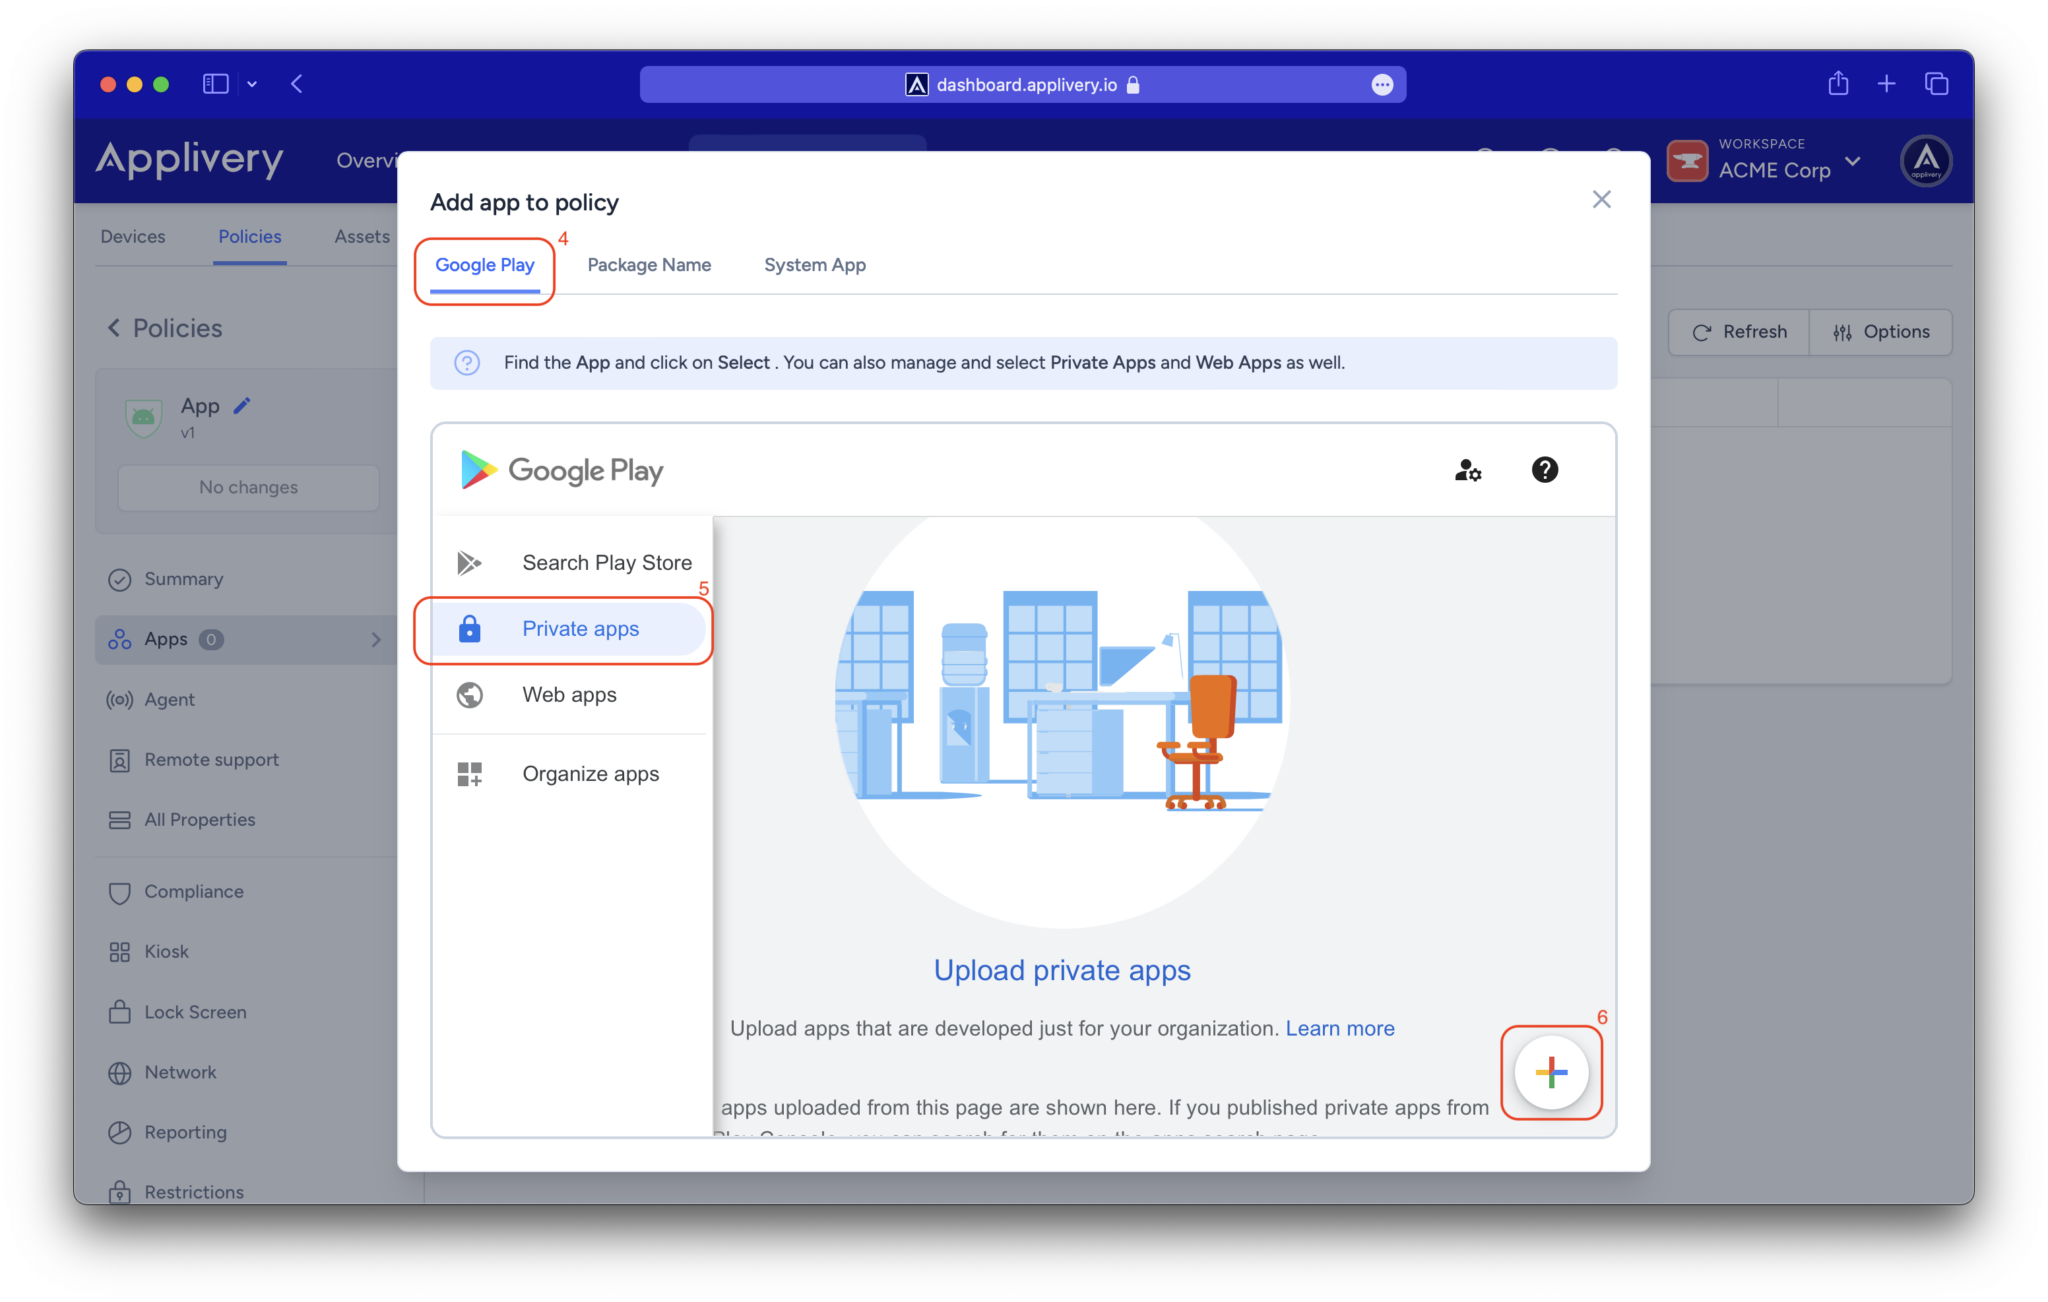Select the Compliance sidebar item

click(x=194, y=891)
